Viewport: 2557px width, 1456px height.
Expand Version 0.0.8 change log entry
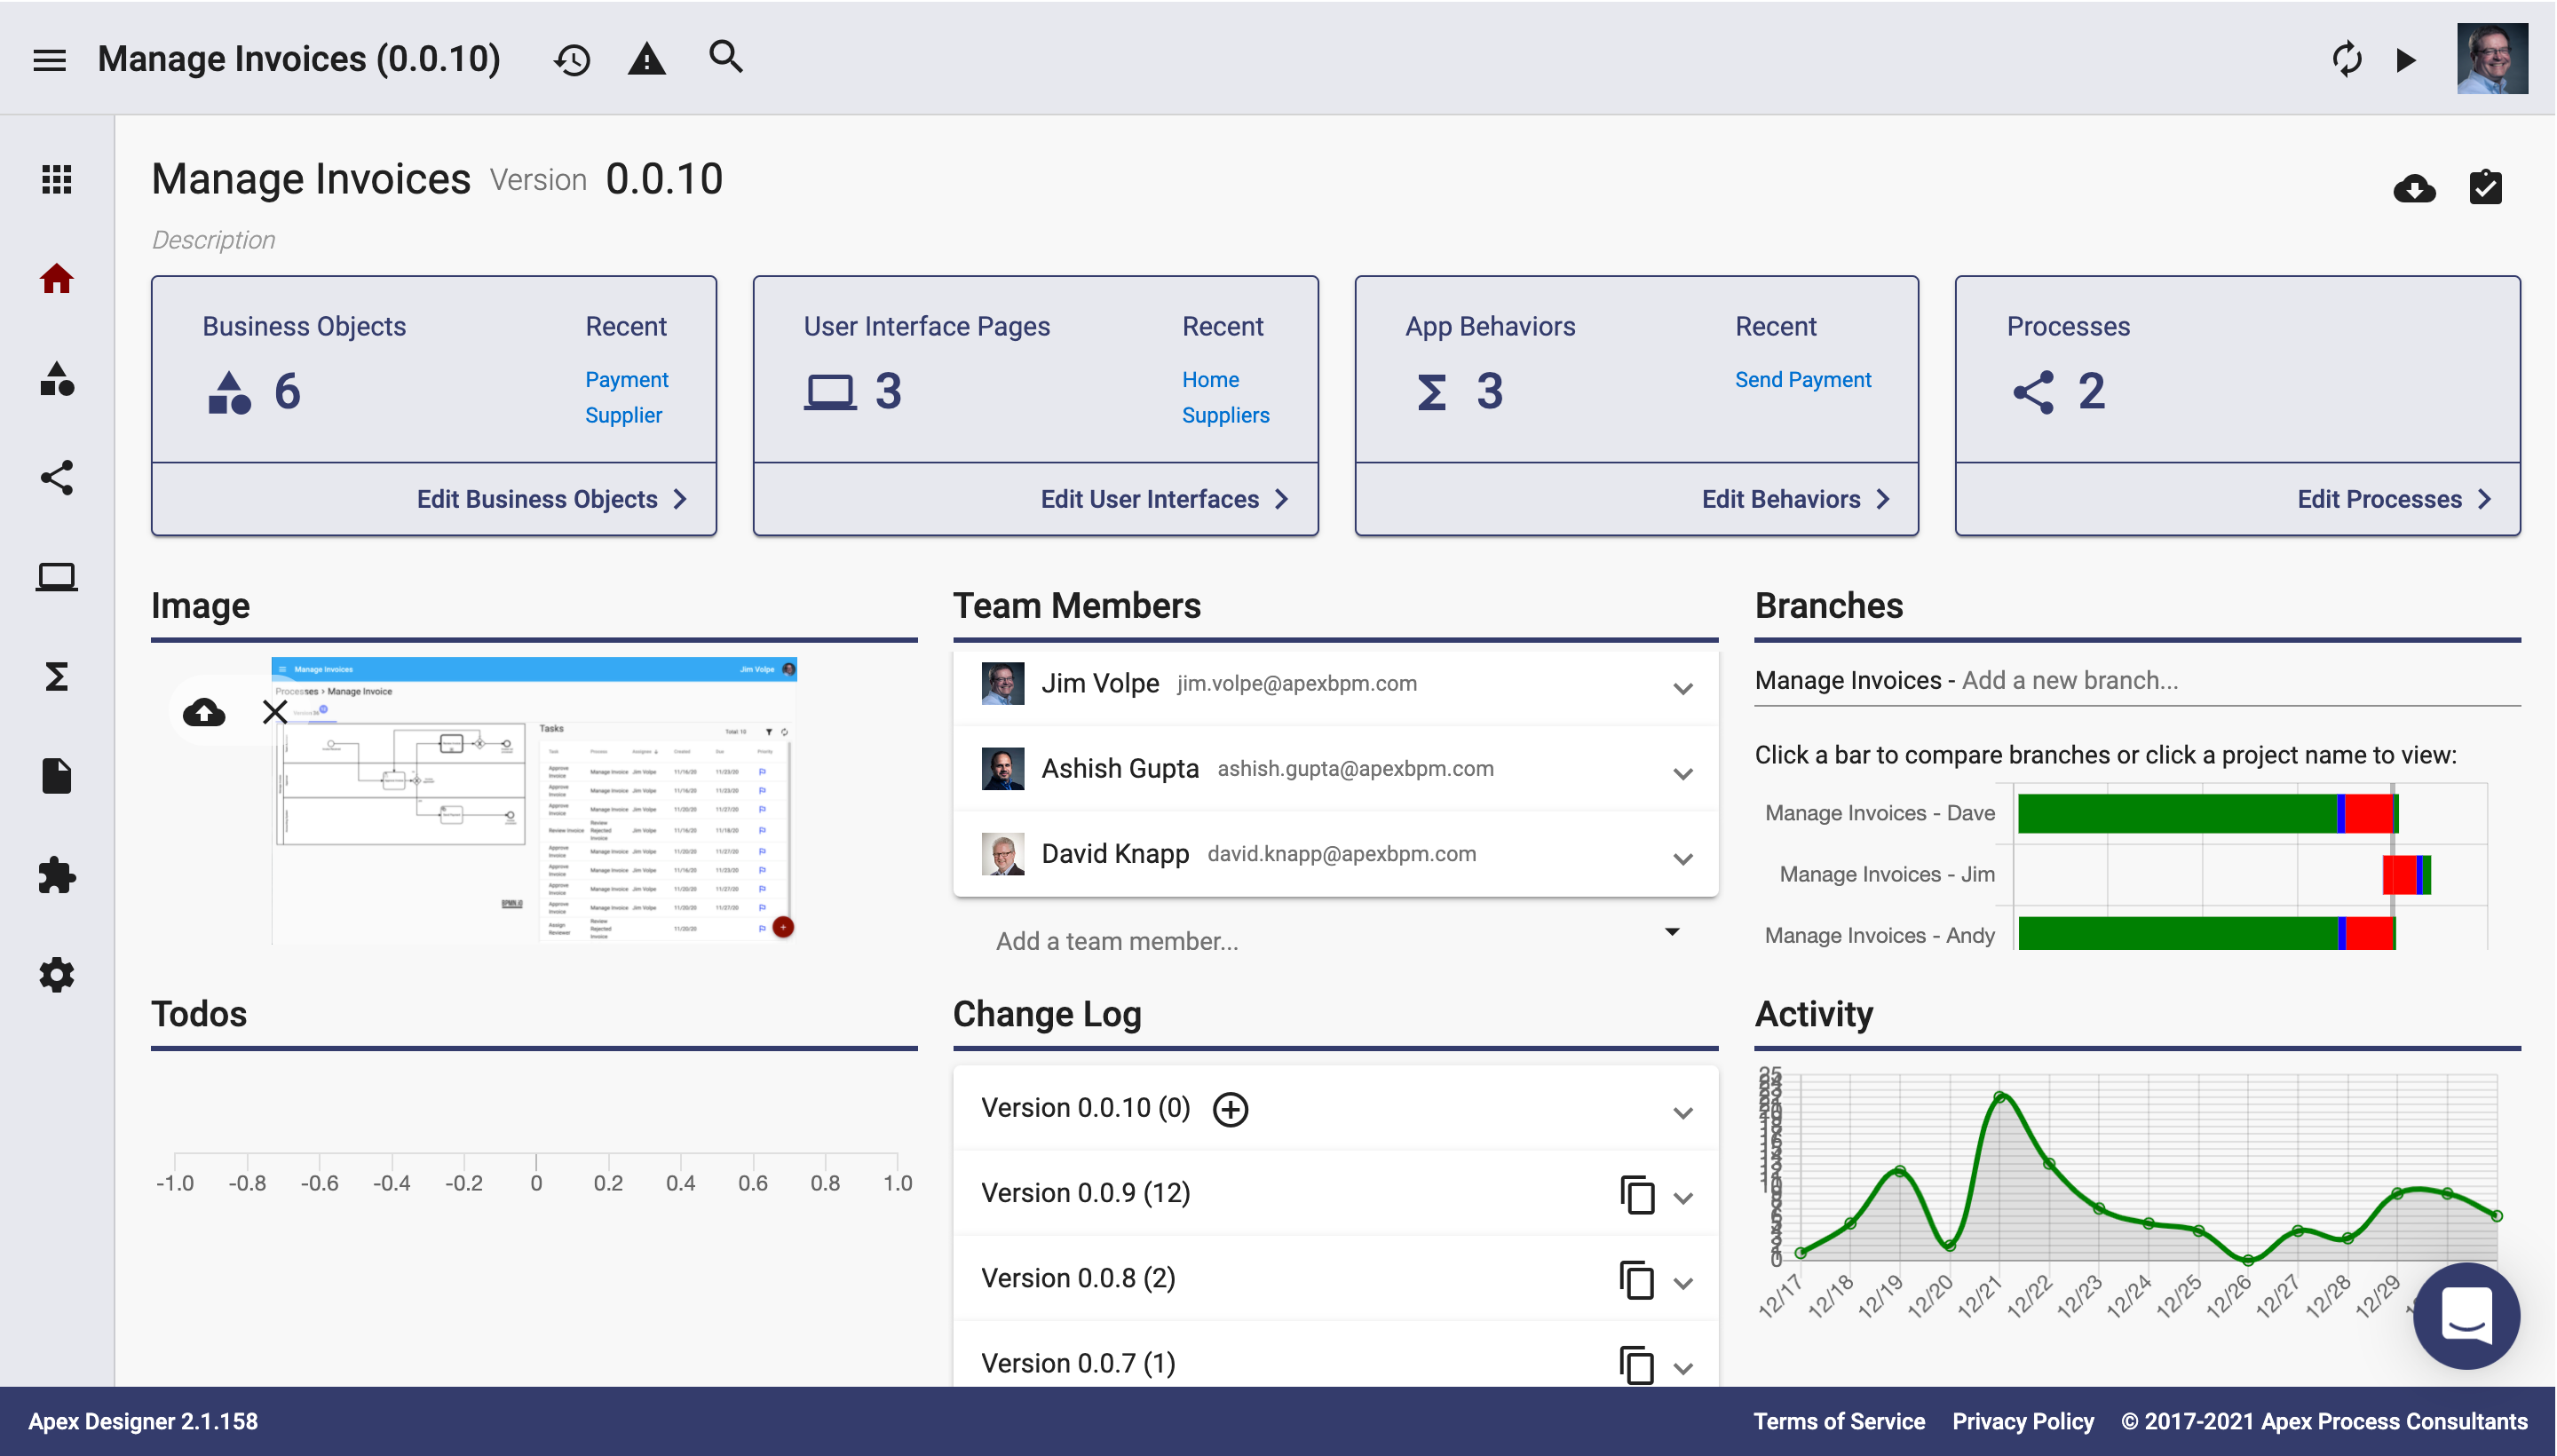point(1683,1283)
